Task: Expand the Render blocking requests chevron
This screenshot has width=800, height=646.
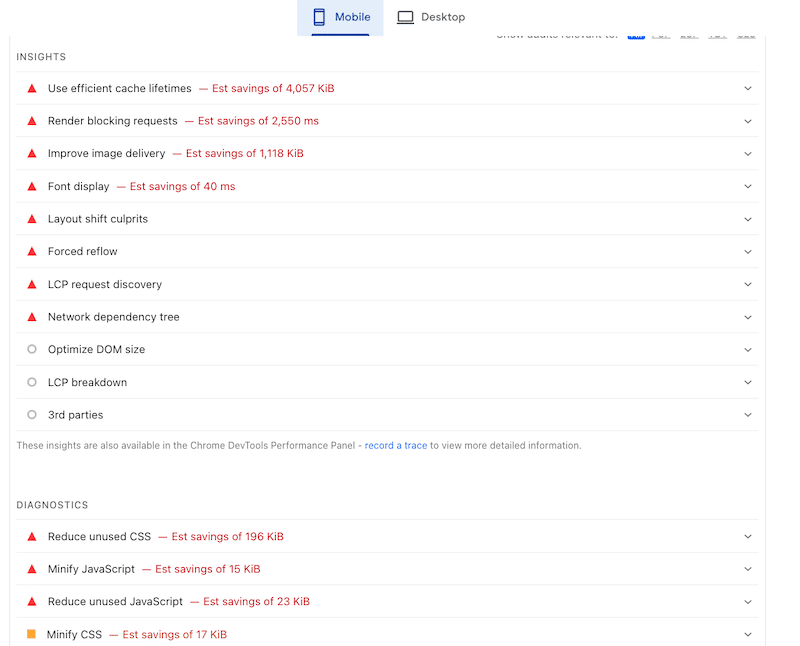Action: pos(747,121)
